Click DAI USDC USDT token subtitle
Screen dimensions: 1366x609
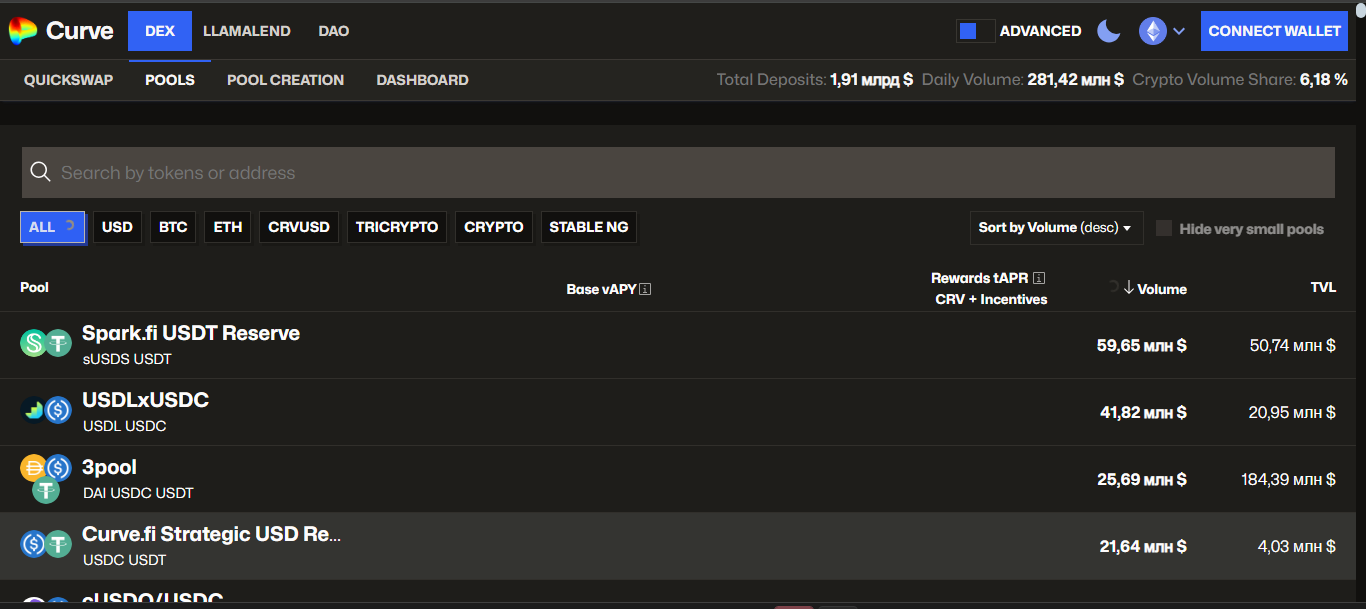click(x=138, y=493)
